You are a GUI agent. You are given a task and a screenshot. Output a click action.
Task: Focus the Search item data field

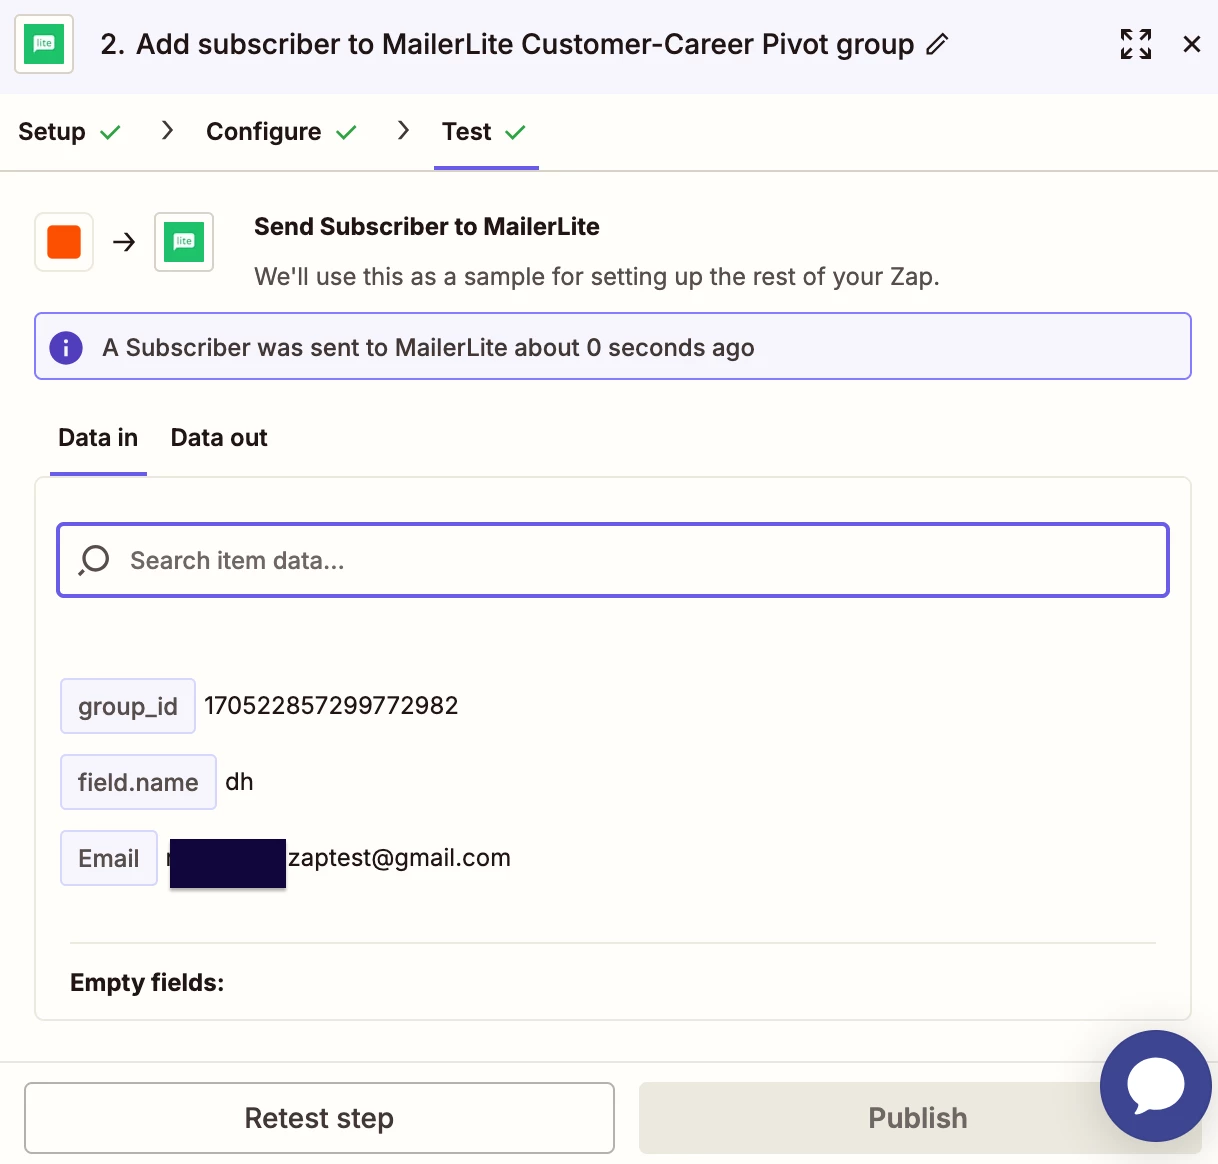[x=613, y=560]
